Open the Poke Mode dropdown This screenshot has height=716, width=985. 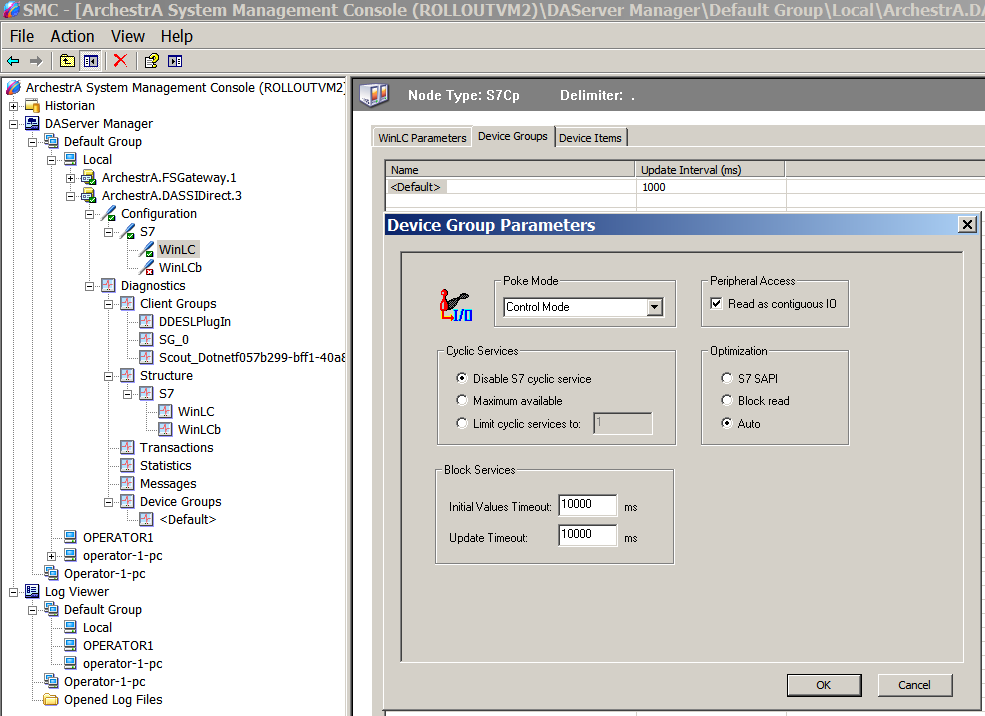coord(654,307)
